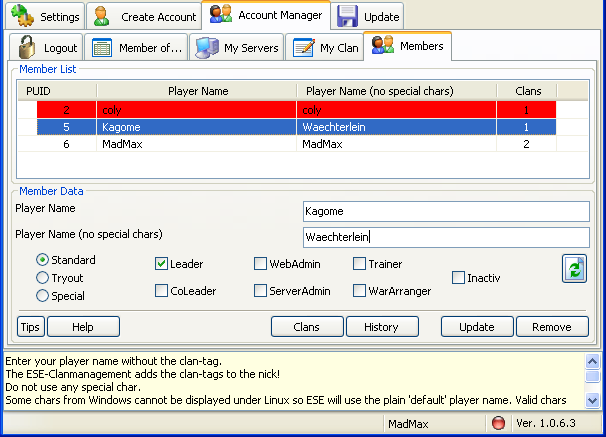
Task: Select the Kagome cell in the member list
Action: click(197, 127)
